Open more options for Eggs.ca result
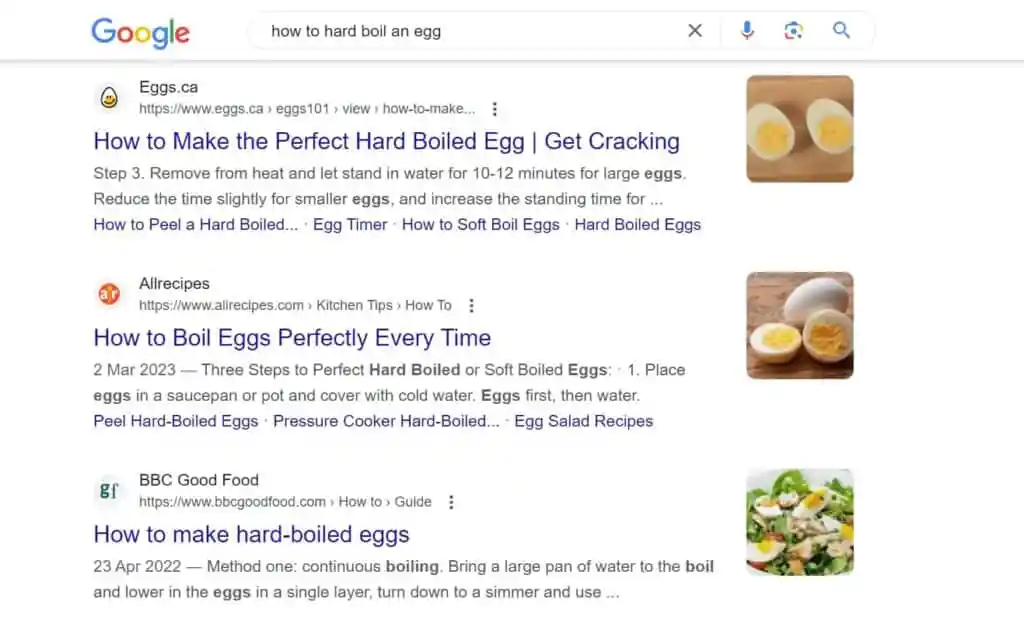 494,109
